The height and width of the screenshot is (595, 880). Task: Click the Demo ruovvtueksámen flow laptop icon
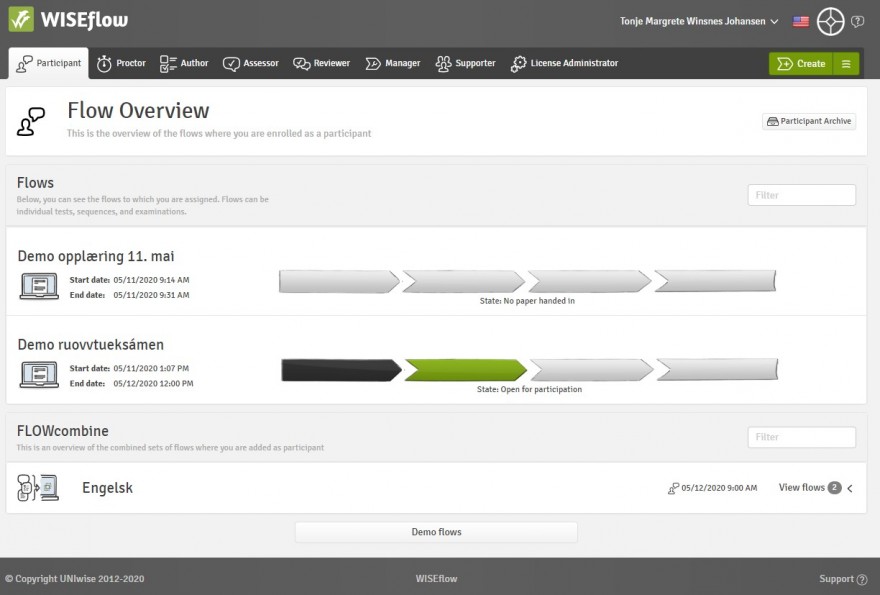click(39, 374)
